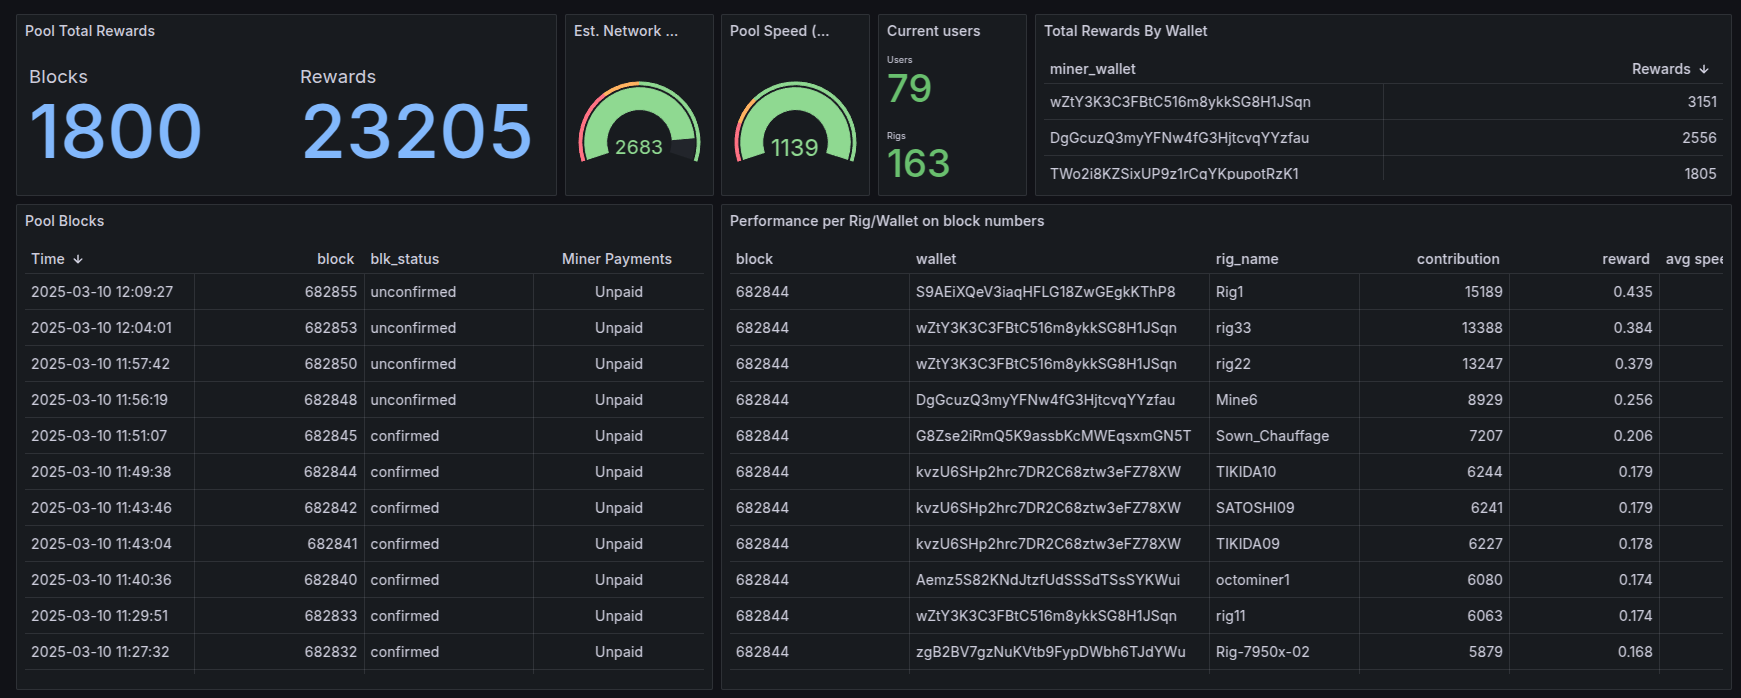Sort wallets by miner_wallet header
Screen dimensions: 1741x698
point(1093,69)
